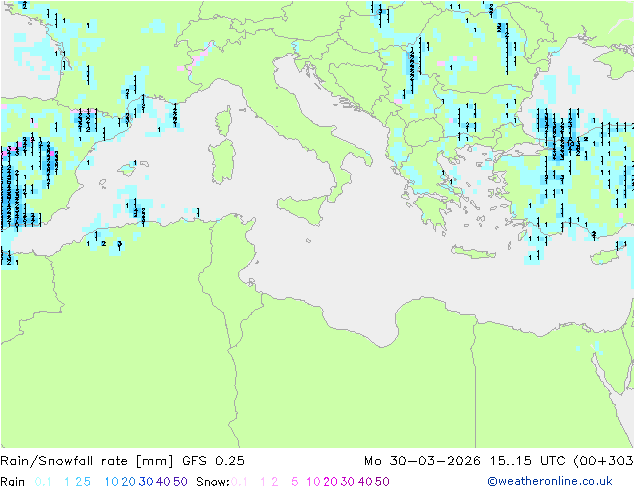The height and width of the screenshot is (490, 634).
Task: Select the 'GFS 0.25' model label
Action: 213,461
